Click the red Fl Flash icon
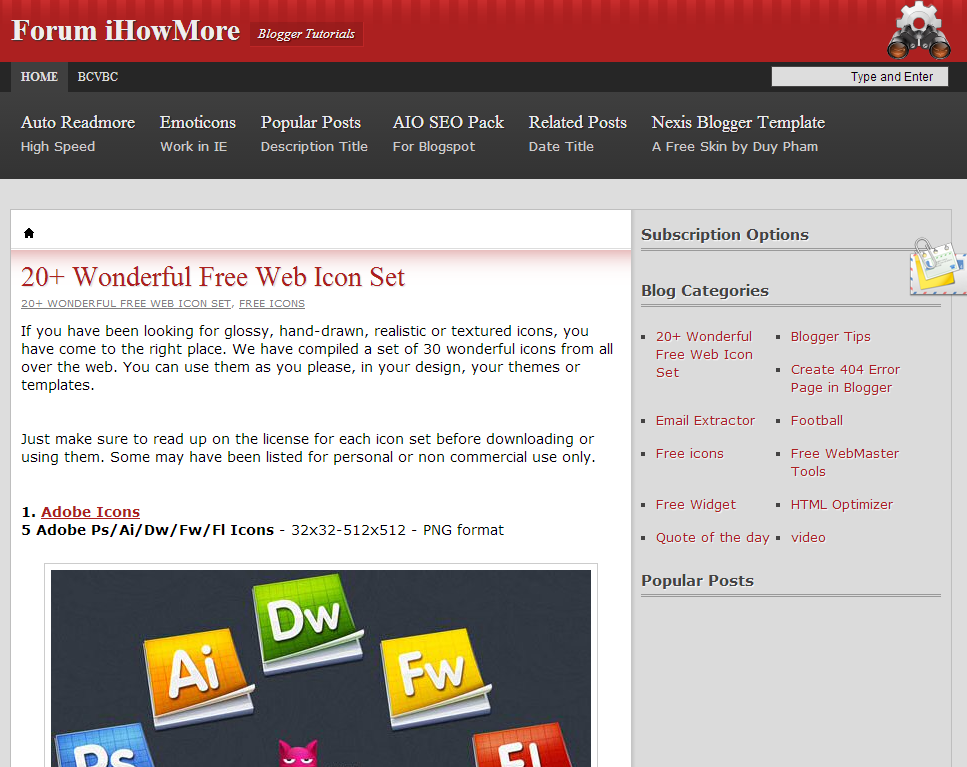The image size is (967, 767). [x=523, y=745]
